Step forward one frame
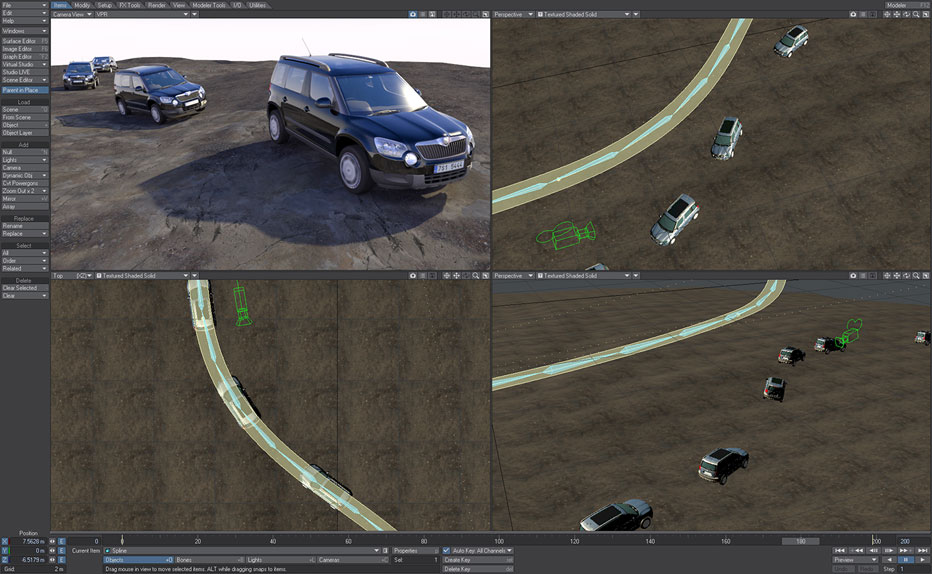Image resolution: width=932 pixels, height=574 pixels. 889,551
